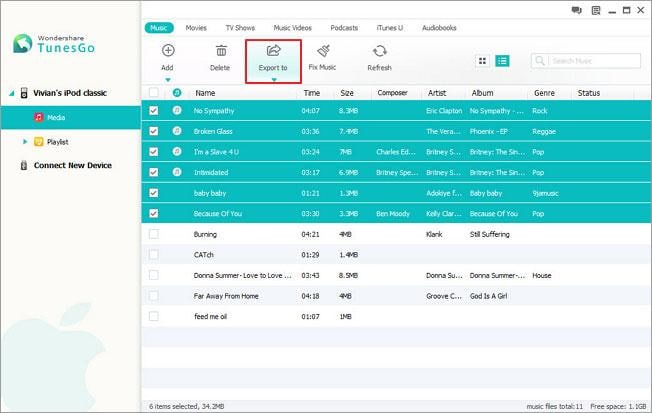Uncheck the Because Of You checkbox
The width and height of the screenshot is (652, 413).
153,213
